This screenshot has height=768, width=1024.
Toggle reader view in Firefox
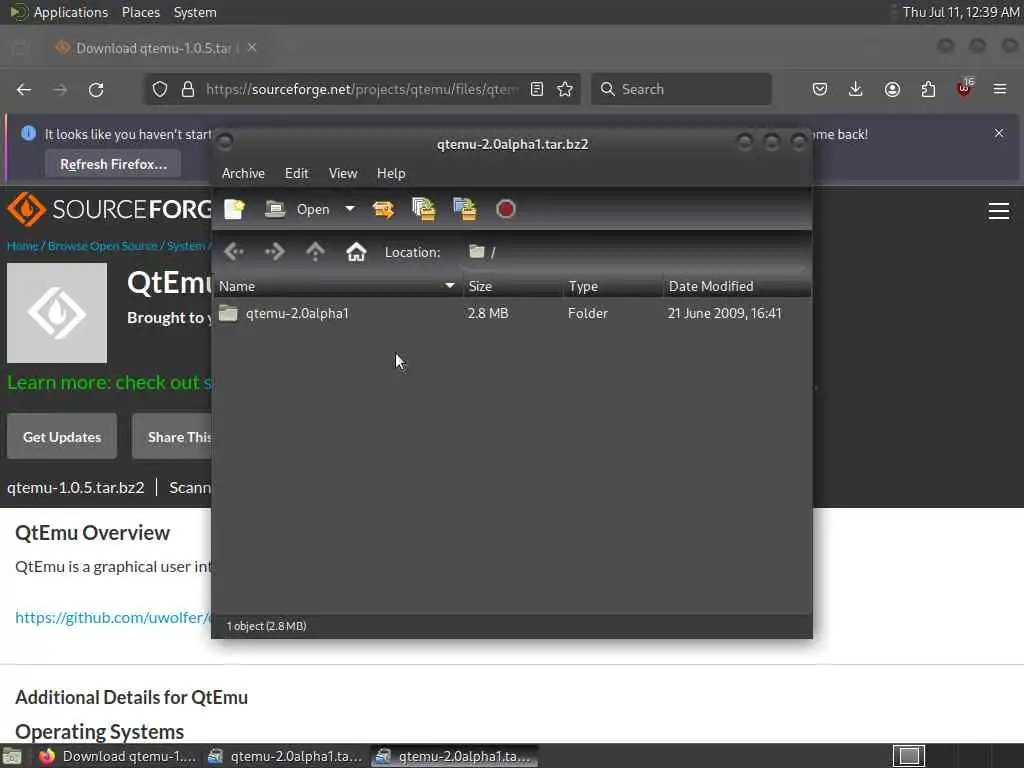(537, 89)
